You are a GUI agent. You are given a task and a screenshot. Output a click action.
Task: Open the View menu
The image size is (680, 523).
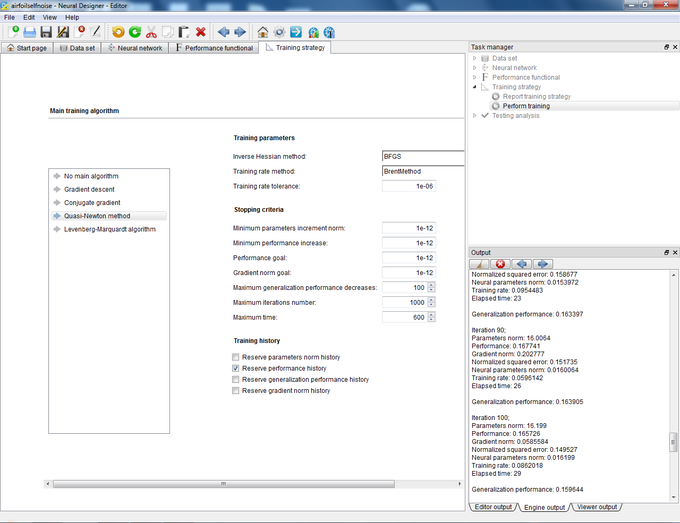pyautogui.click(x=49, y=17)
